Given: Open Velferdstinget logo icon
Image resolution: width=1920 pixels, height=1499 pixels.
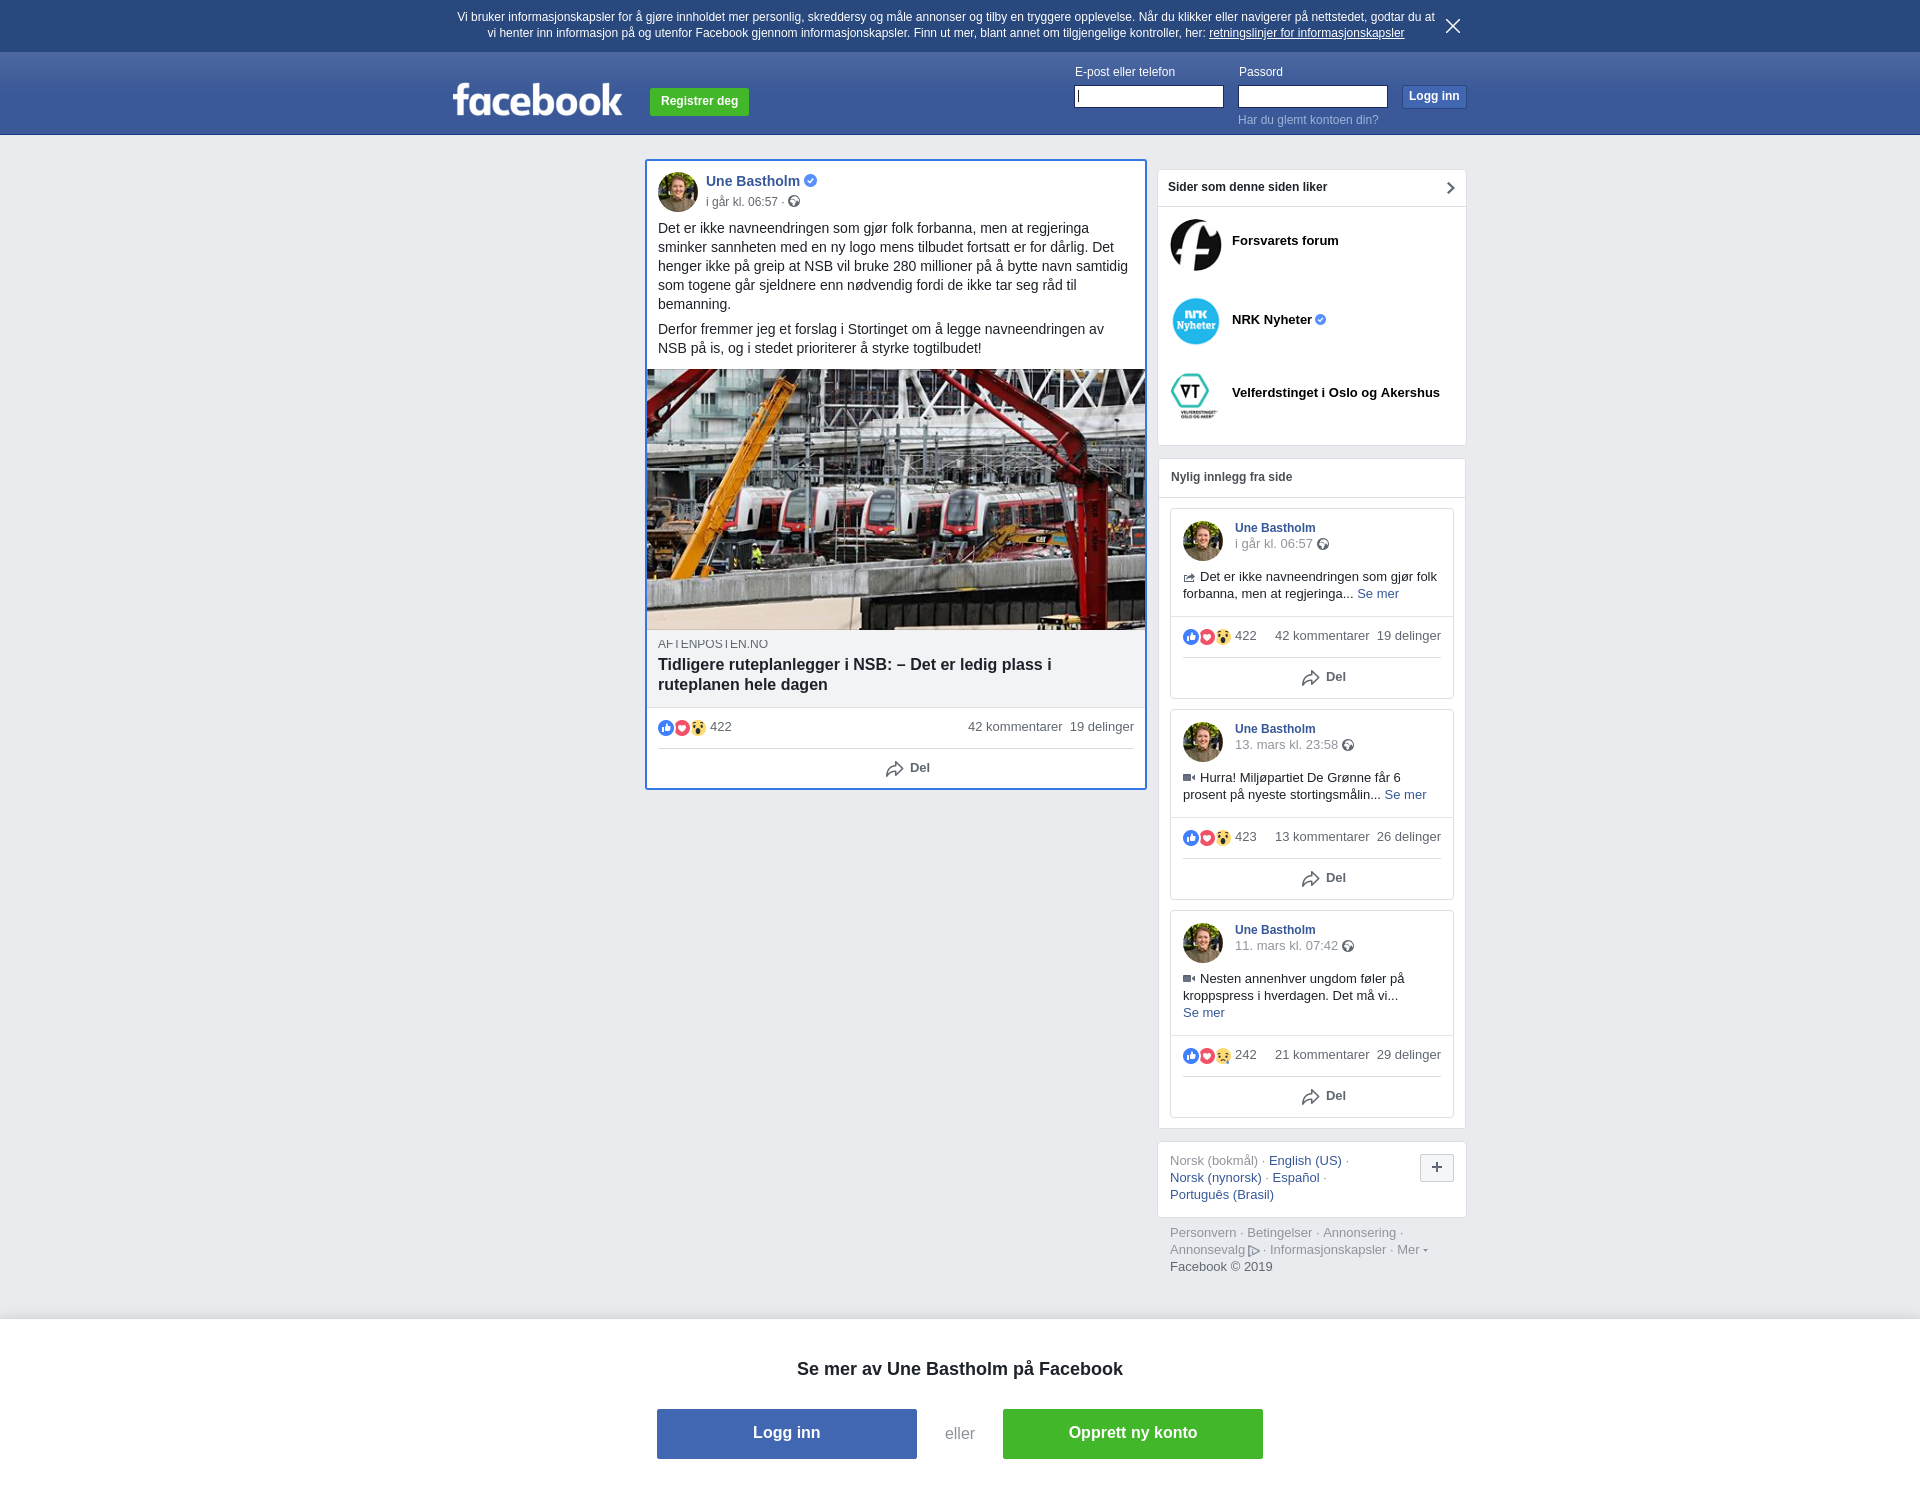Looking at the screenshot, I should pos(1195,395).
